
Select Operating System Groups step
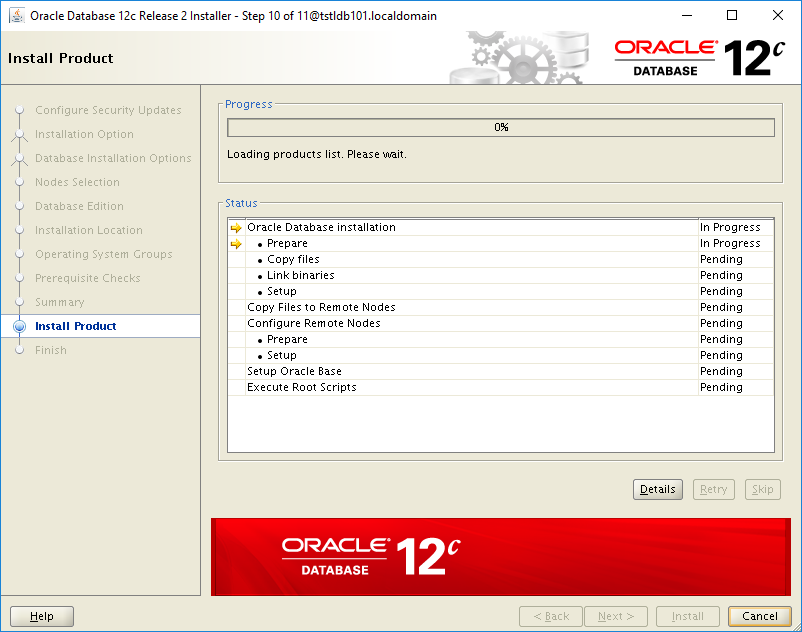coord(104,254)
